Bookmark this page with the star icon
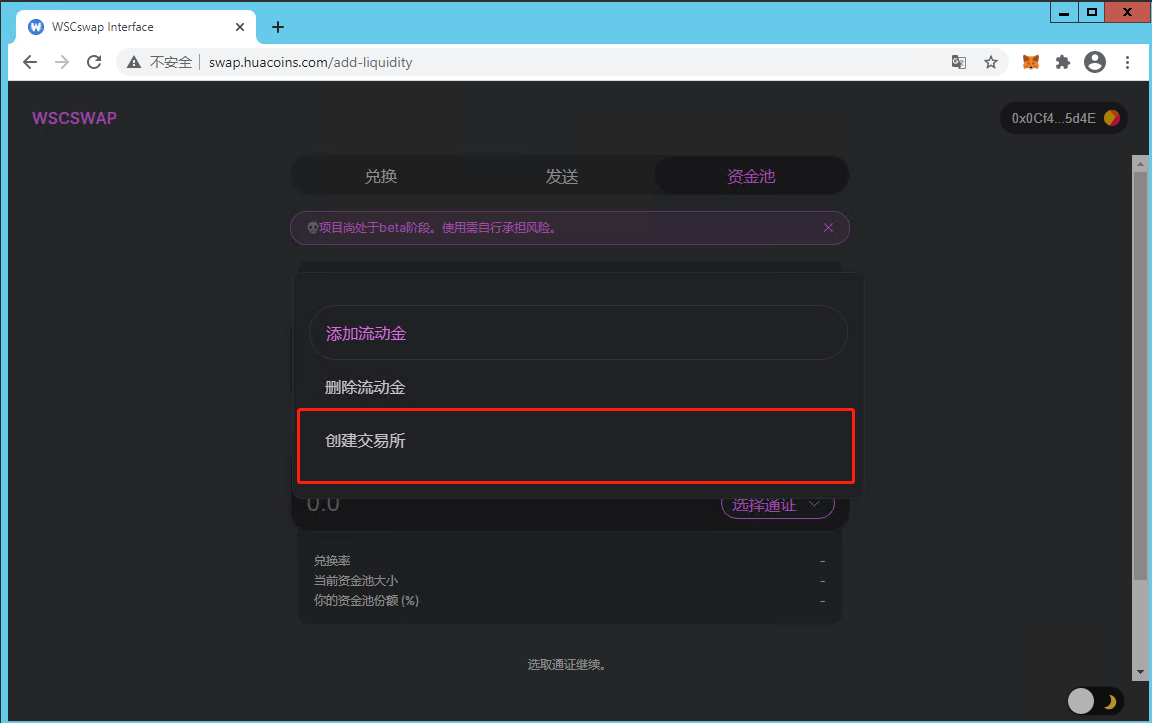The width and height of the screenshot is (1152, 723). [991, 62]
